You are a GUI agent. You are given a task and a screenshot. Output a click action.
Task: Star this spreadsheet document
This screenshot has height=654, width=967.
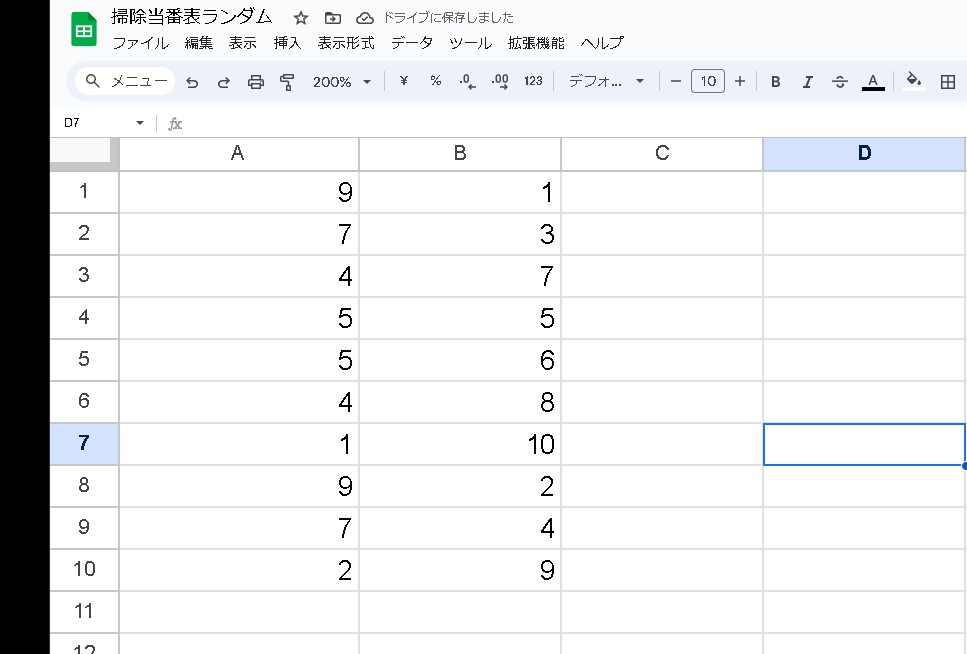(x=300, y=18)
